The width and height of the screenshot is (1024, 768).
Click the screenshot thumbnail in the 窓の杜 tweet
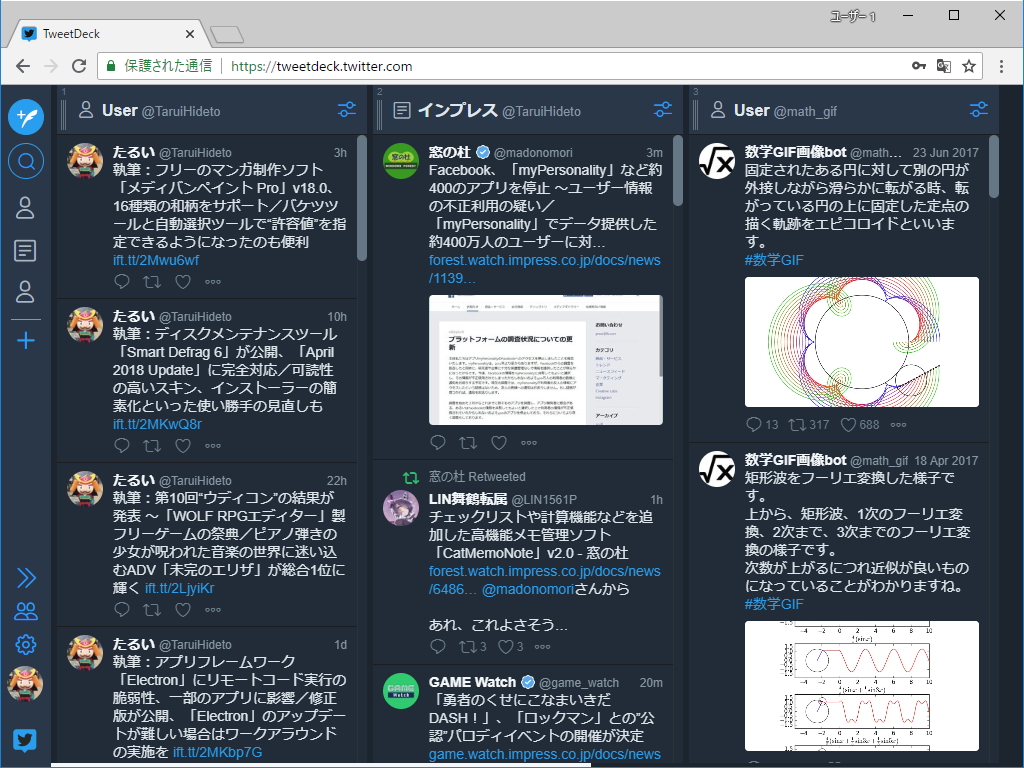click(545, 360)
